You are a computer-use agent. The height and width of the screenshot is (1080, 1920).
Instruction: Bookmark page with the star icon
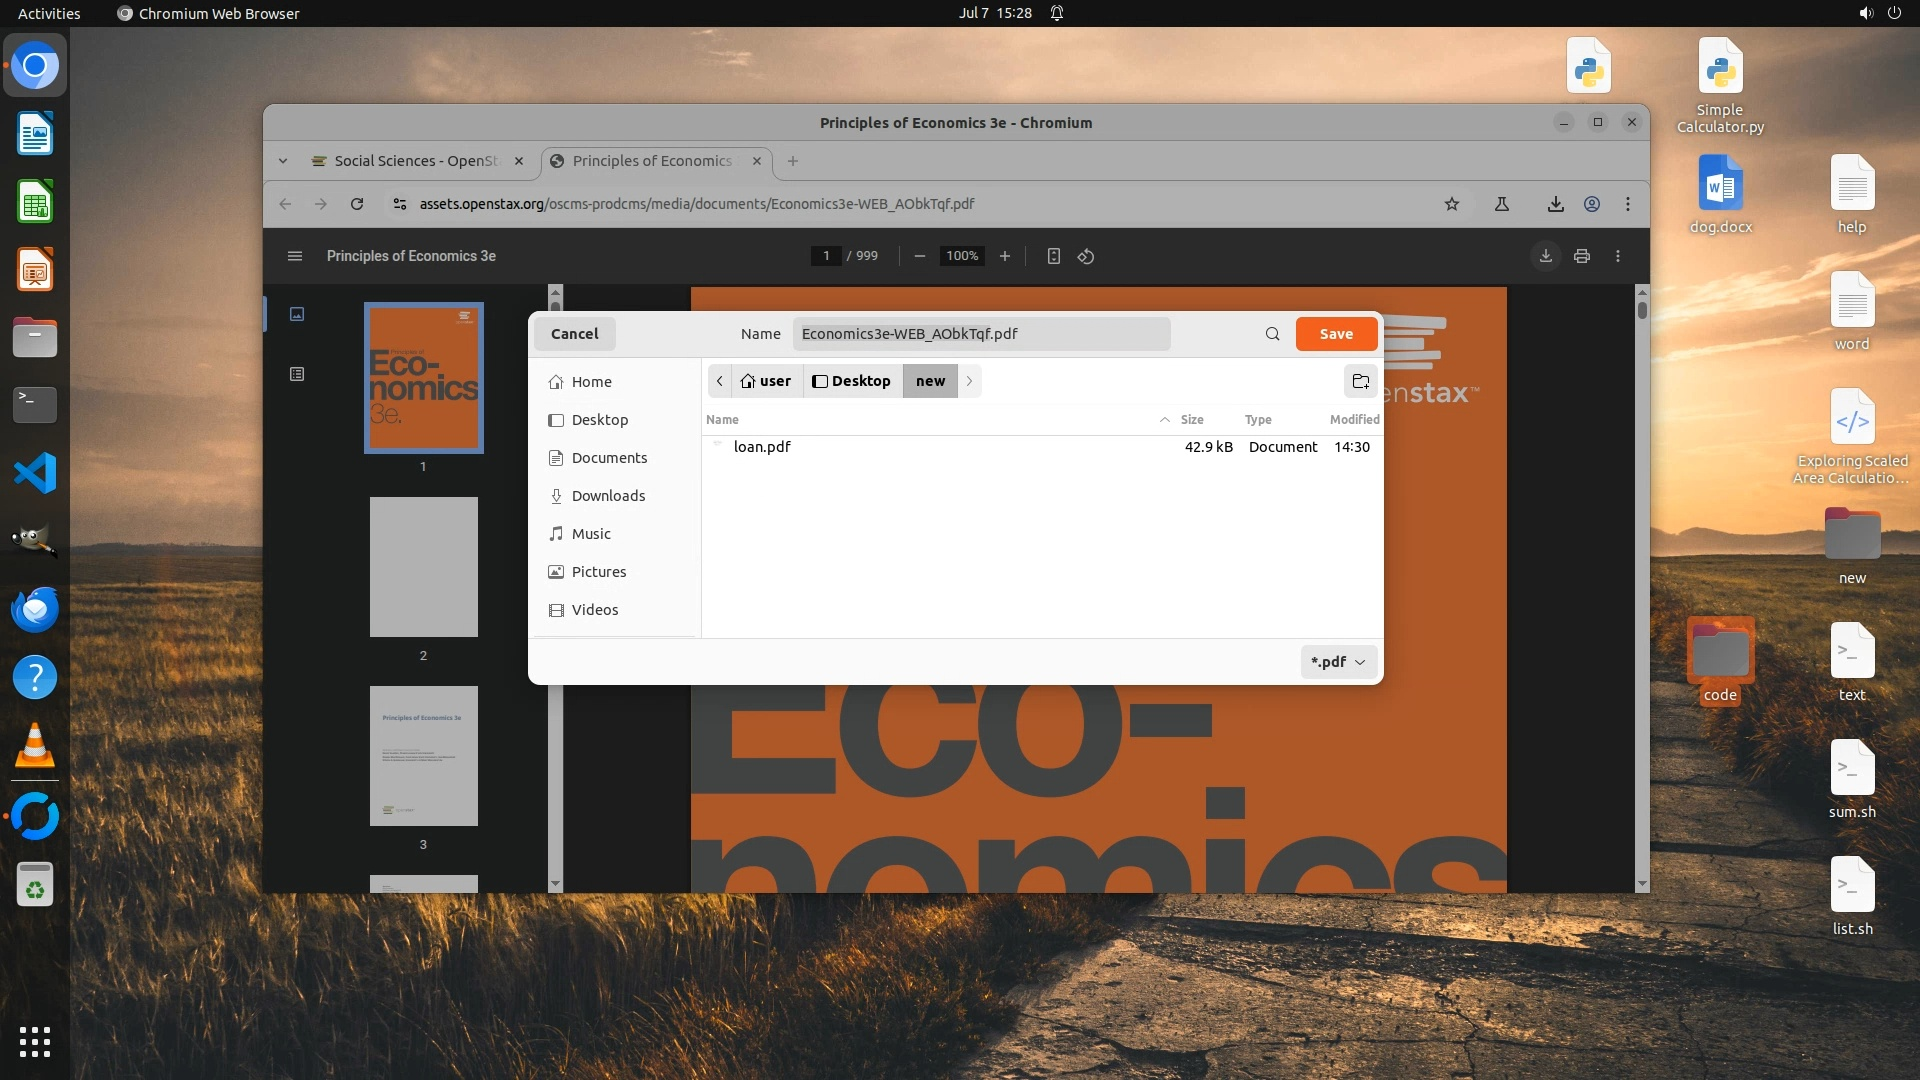point(1451,204)
